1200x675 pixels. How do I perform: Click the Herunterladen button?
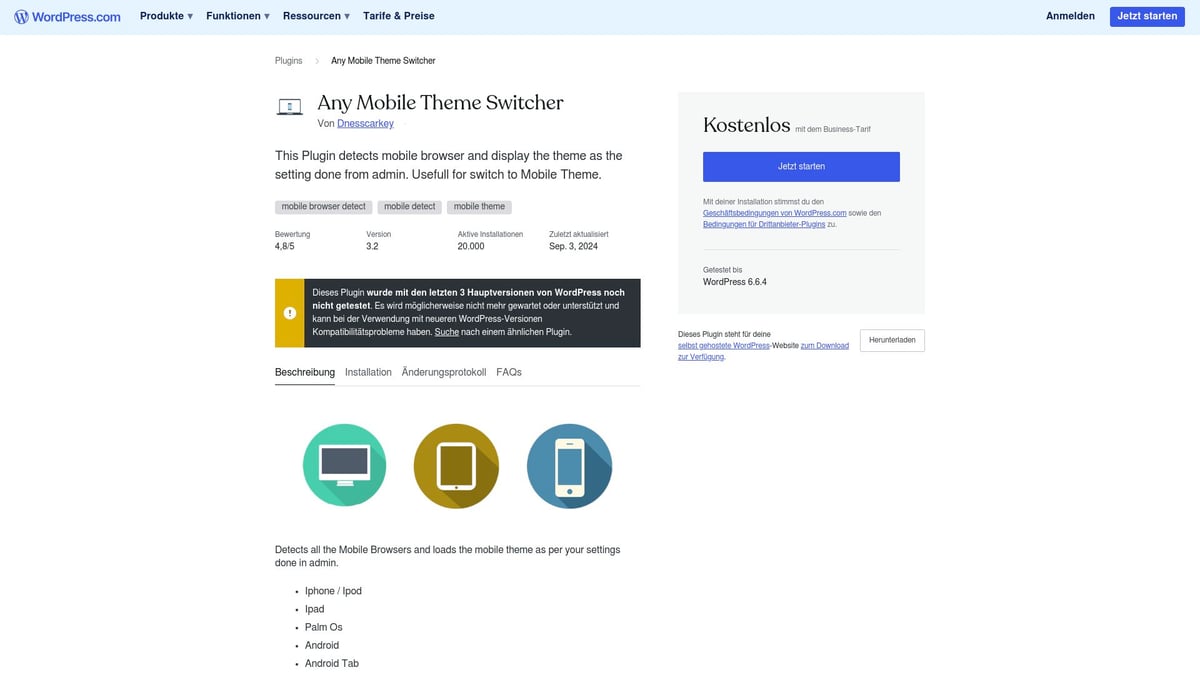[x=891, y=340]
